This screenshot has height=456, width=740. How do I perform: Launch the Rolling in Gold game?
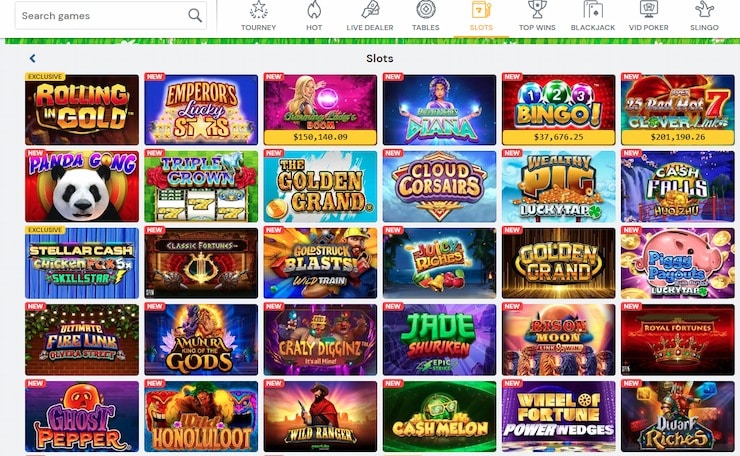tap(82, 110)
